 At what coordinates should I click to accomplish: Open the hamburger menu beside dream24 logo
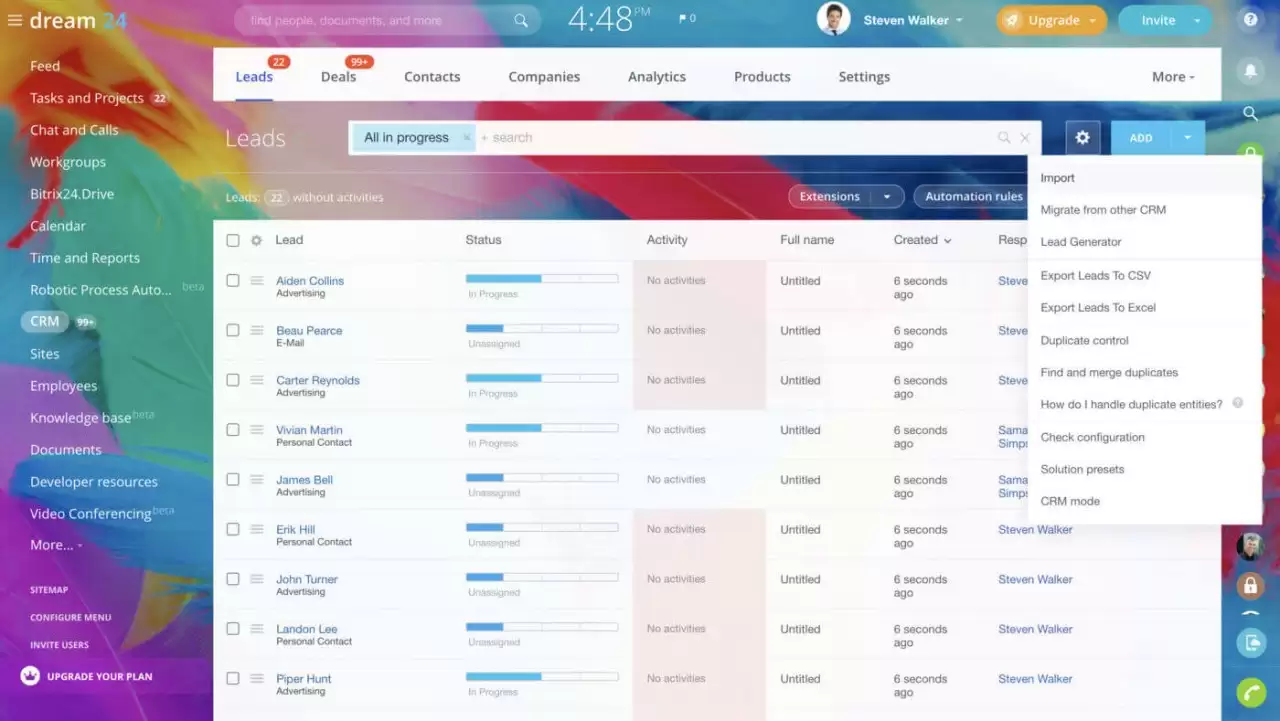pyautogui.click(x=14, y=20)
